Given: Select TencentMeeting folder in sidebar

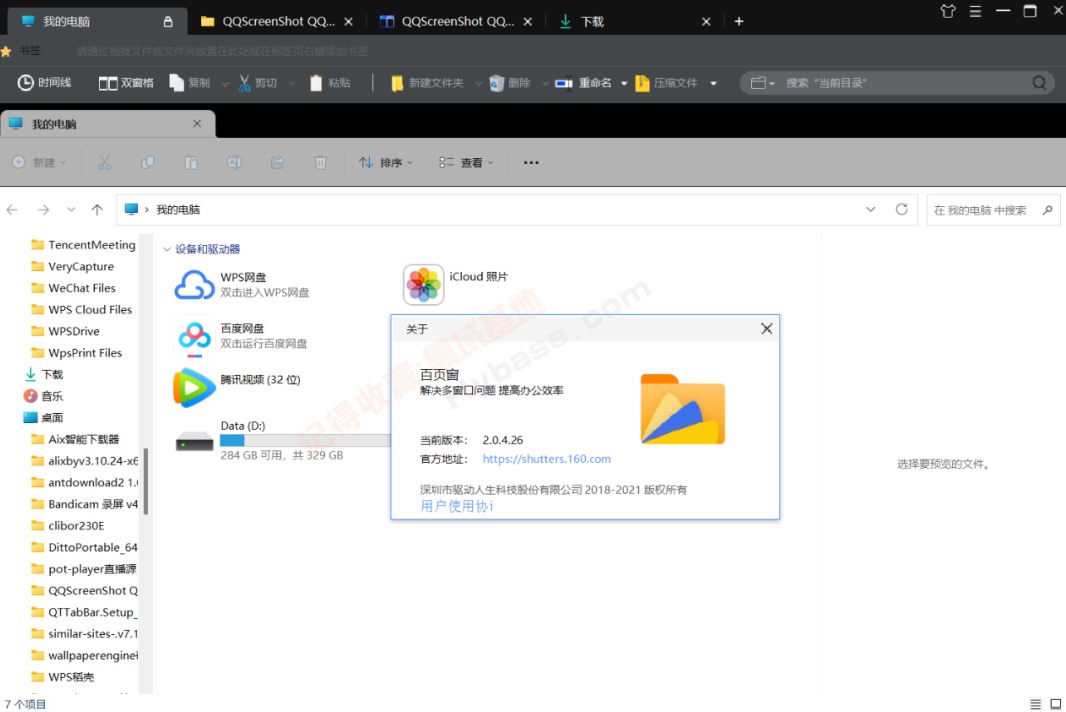Looking at the screenshot, I should pyautogui.click(x=84, y=245).
